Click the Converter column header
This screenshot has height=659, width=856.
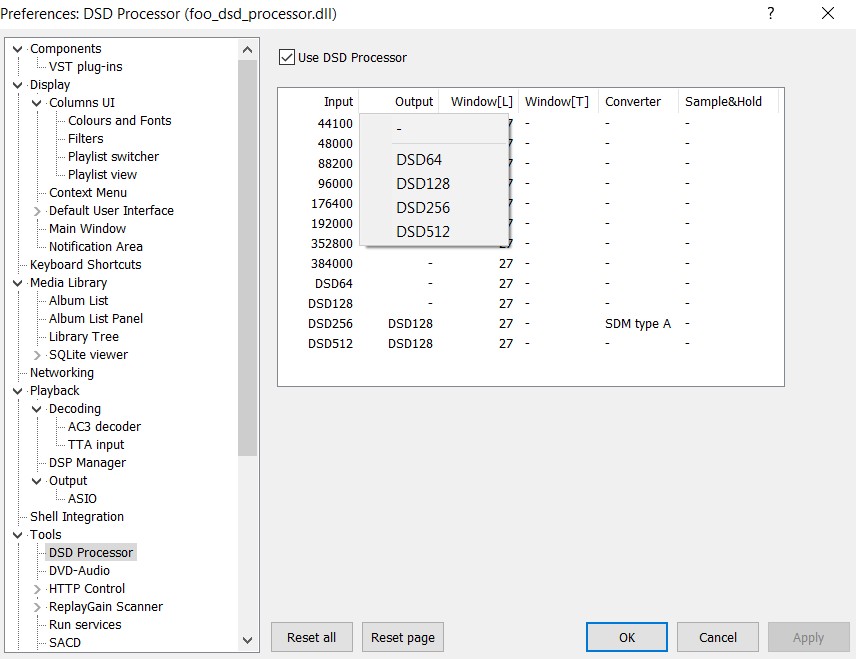point(633,101)
